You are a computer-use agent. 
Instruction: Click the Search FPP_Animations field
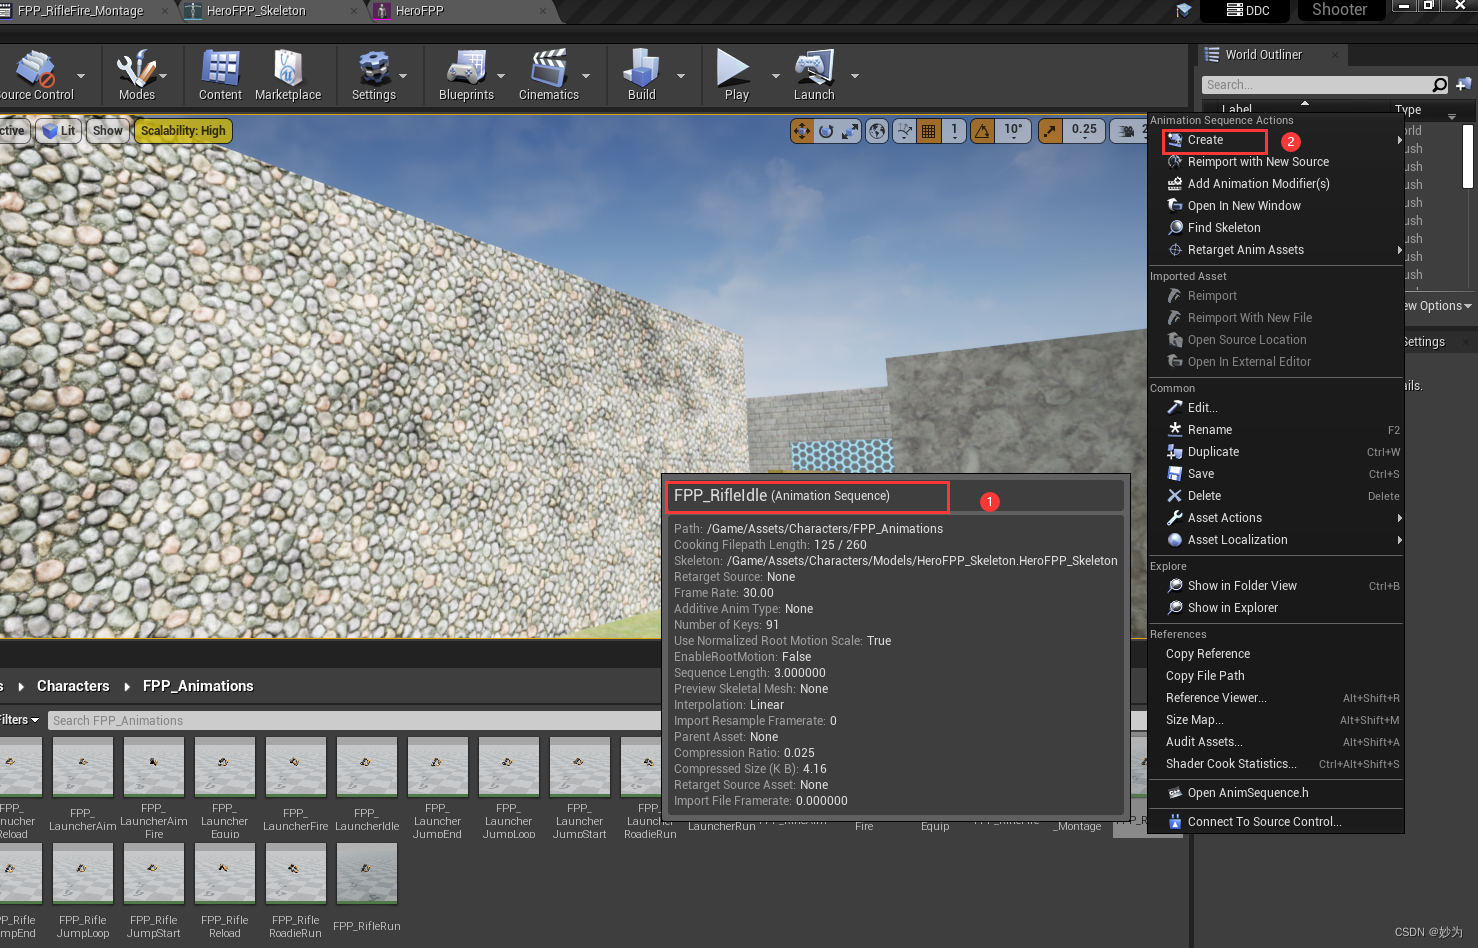pos(355,721)
